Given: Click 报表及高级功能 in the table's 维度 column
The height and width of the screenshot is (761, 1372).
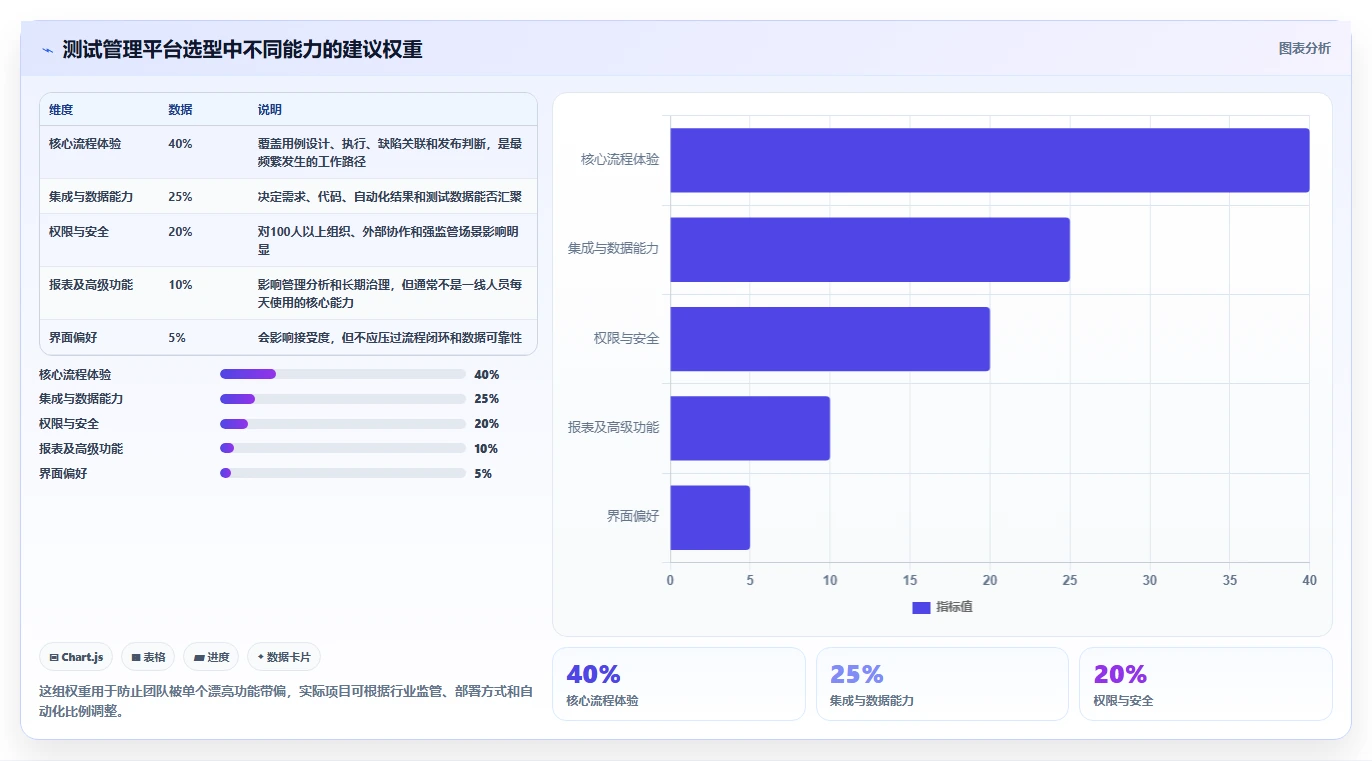Looking at the screenshot, I should (x=91, y=285).
